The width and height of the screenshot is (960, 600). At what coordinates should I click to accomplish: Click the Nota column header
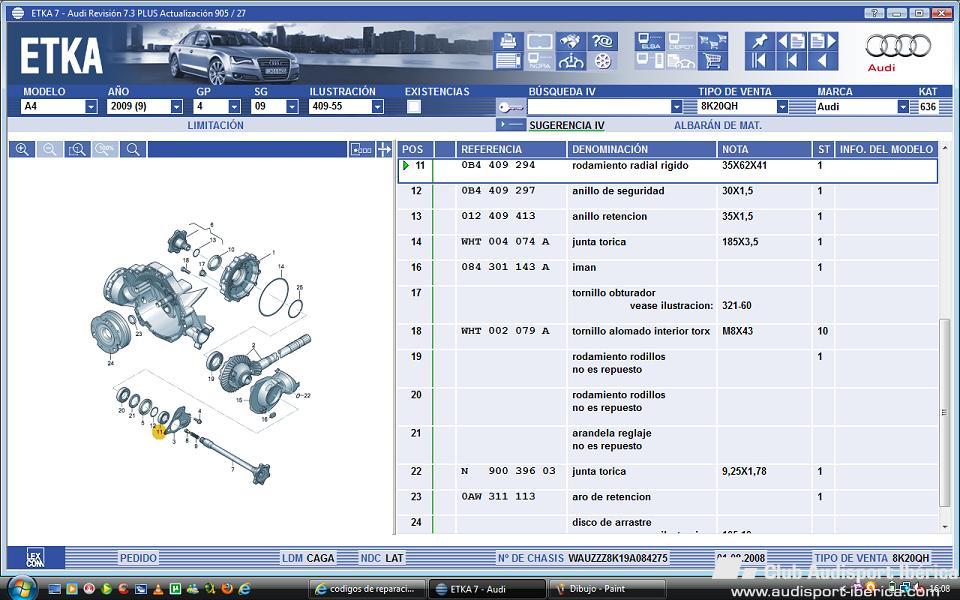pos(765,149)
